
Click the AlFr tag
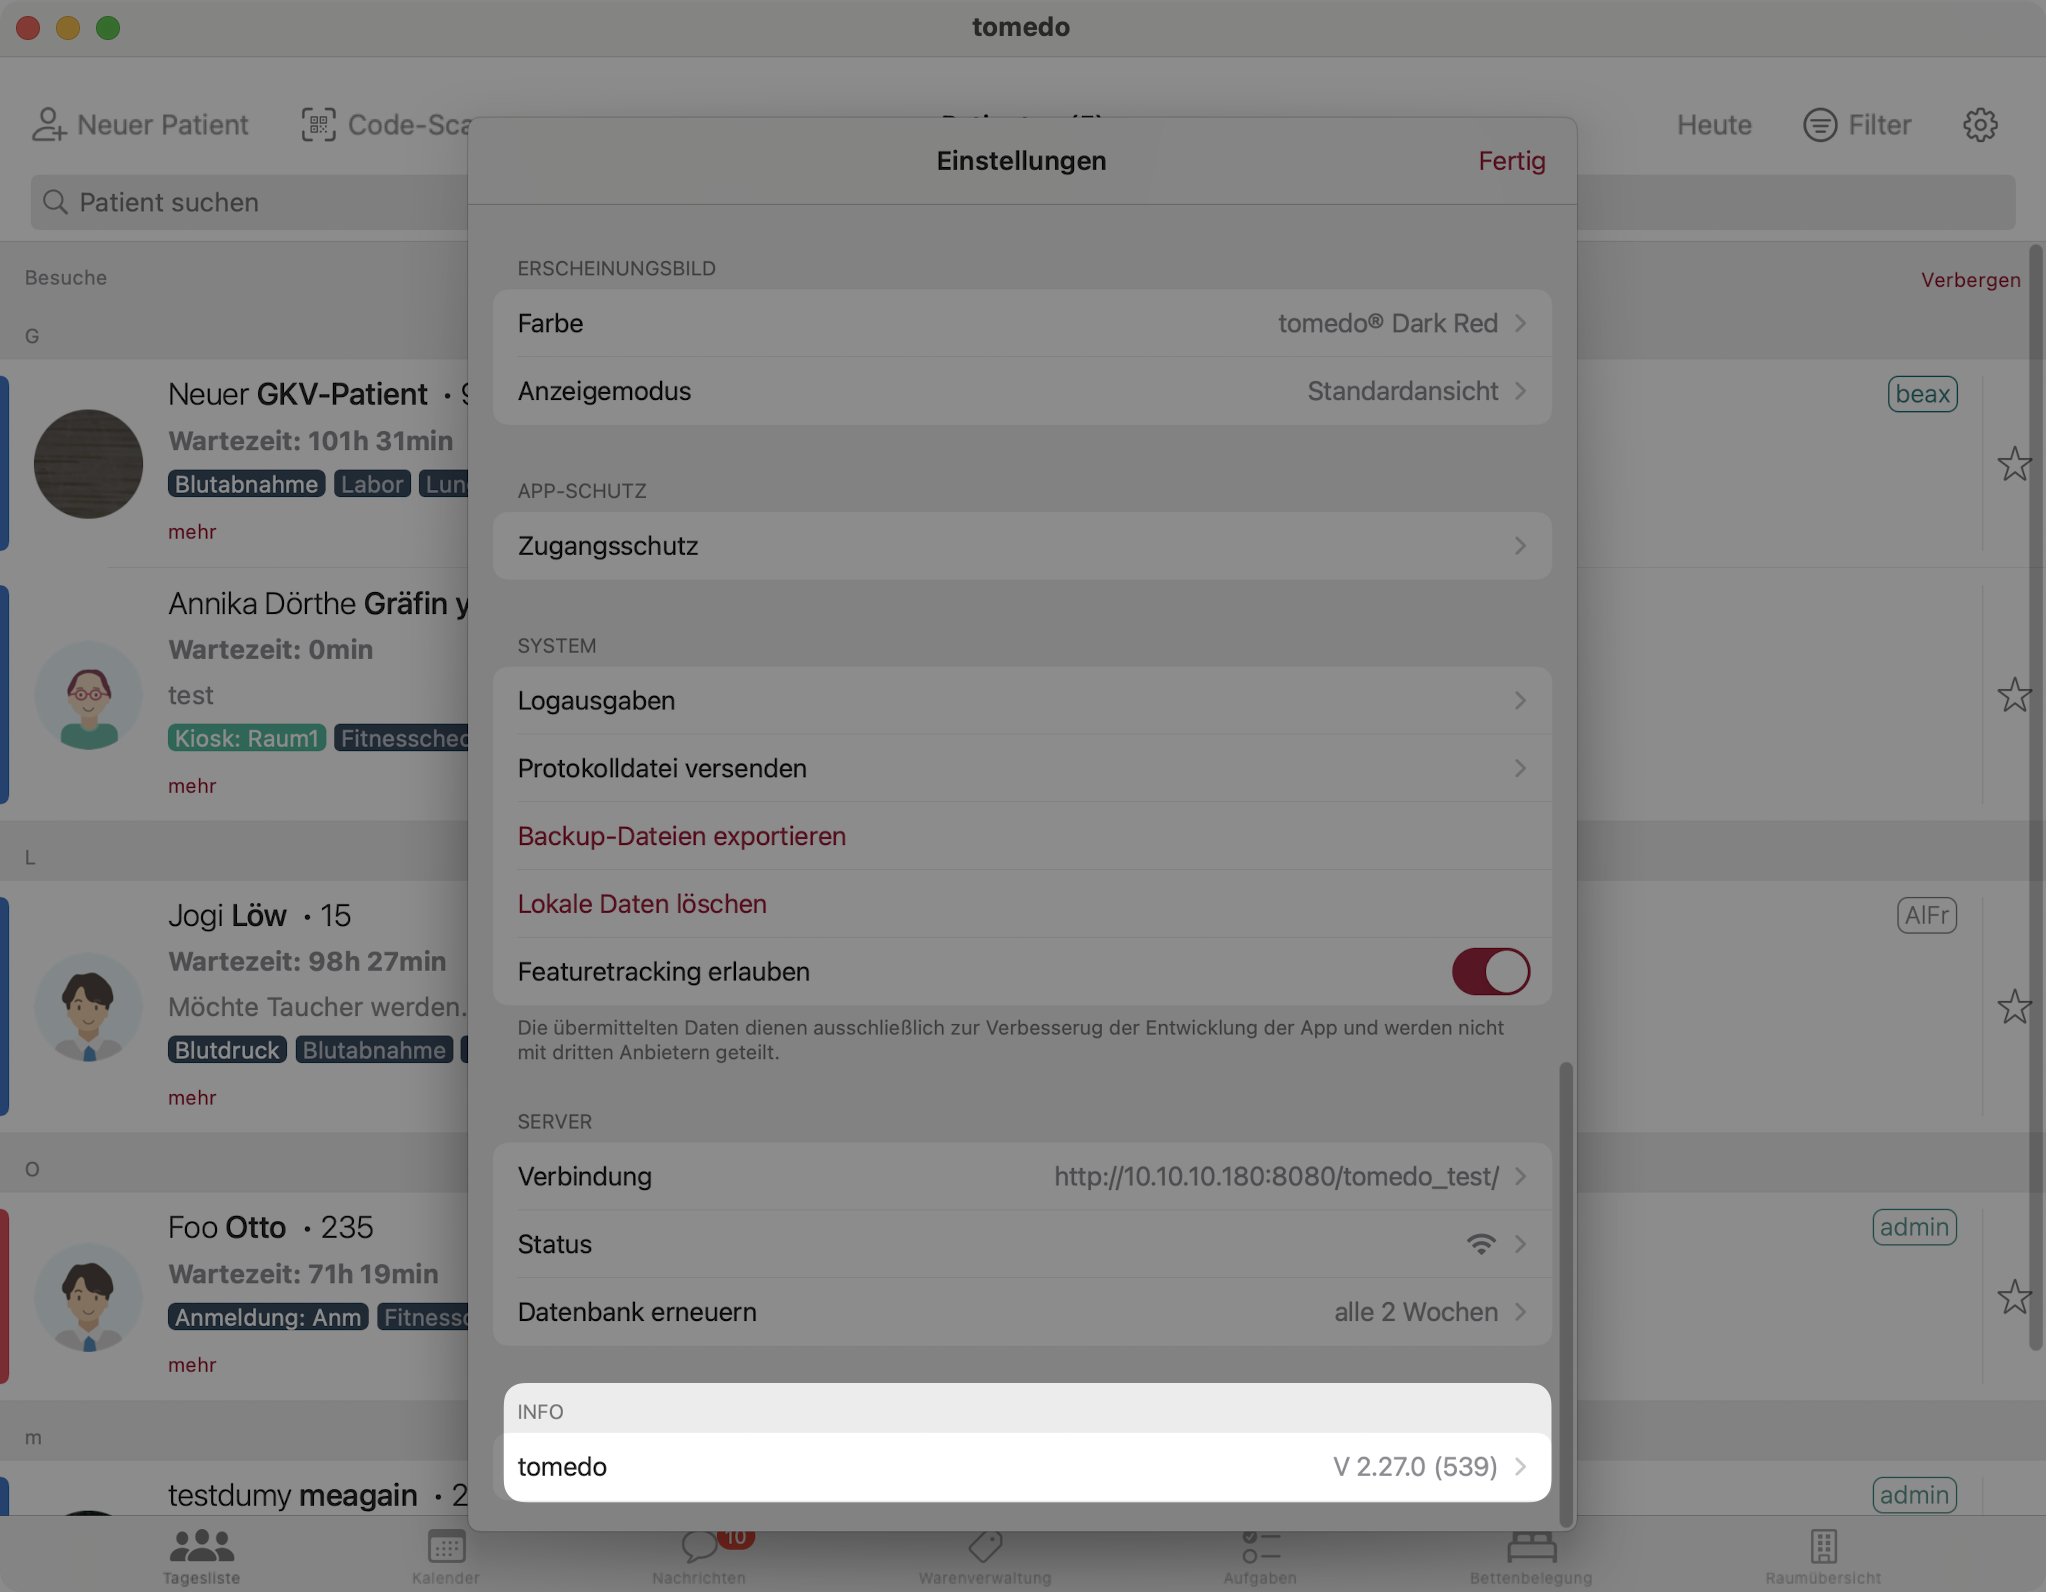pyautogui.click(x=1926, y=915)
